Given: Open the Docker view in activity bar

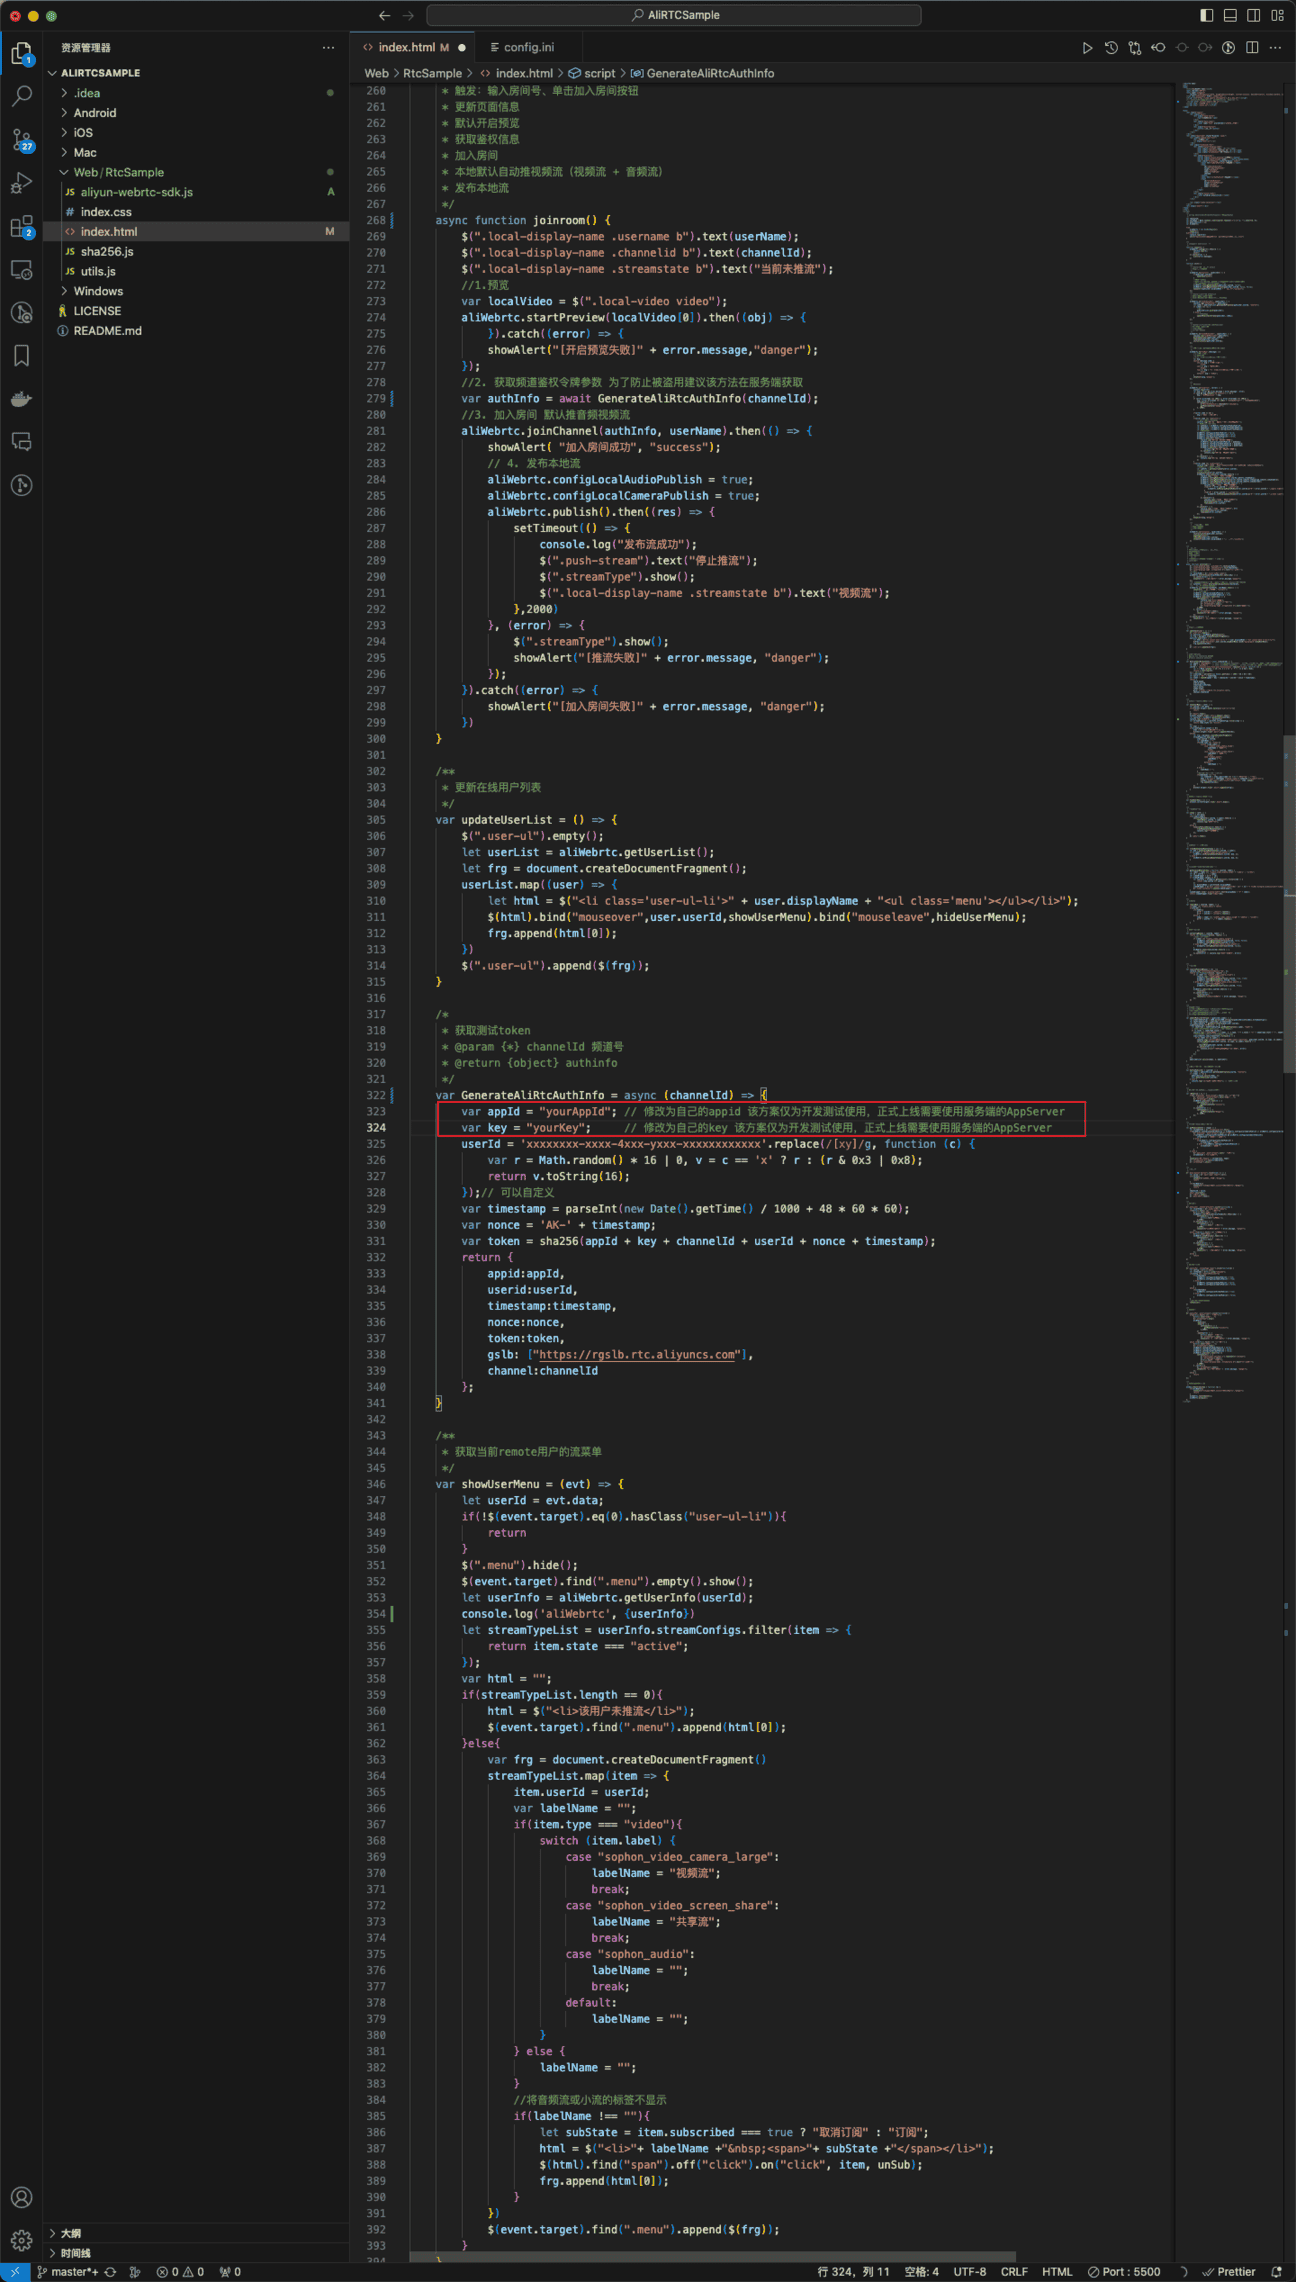Looking at the screenshot, I should coord(22,399).
